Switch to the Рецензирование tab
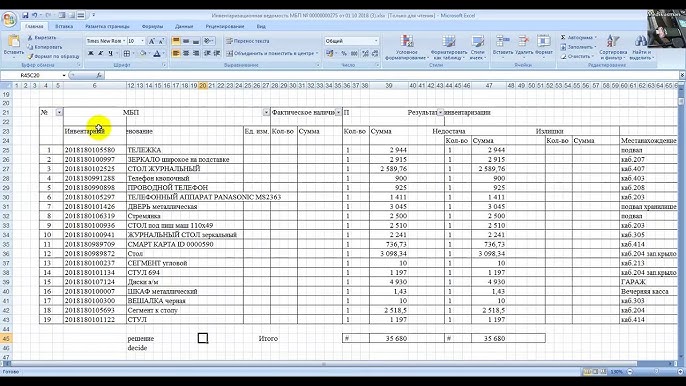Screen dimensions: 686x386 pos(225,26)
